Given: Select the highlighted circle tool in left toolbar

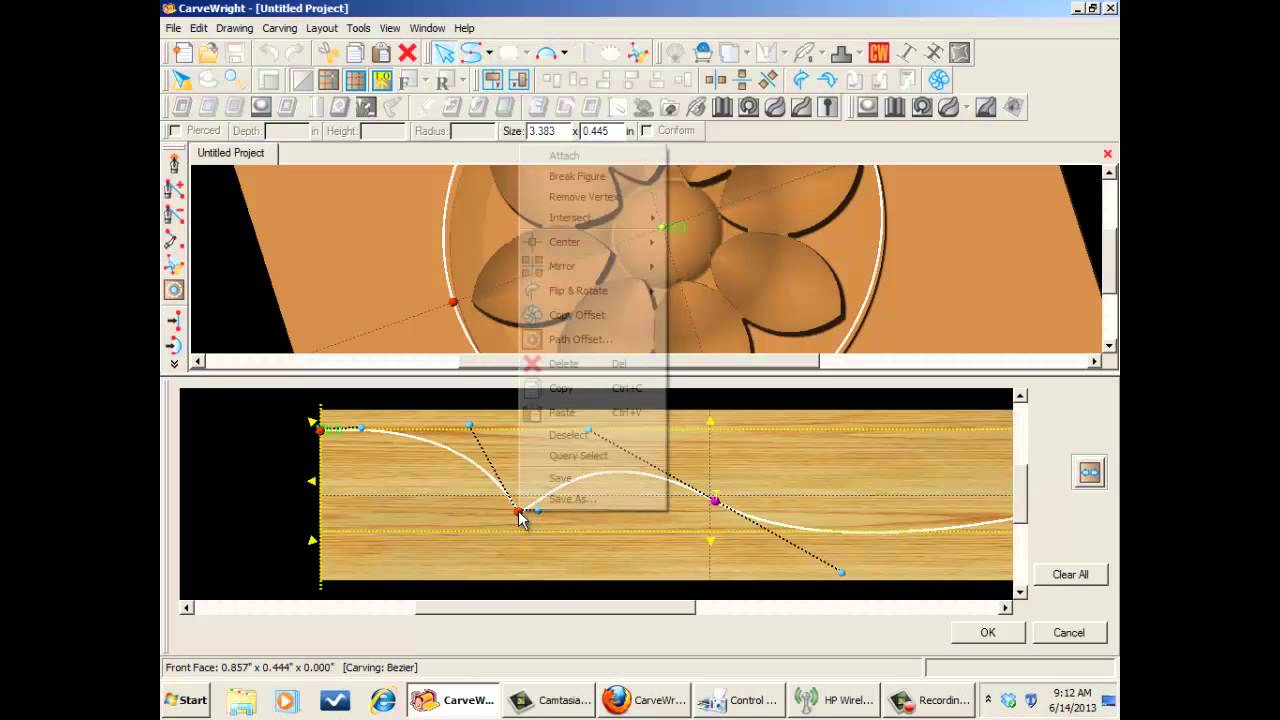Looking at the screenshot, I should [x=174, y=290].
